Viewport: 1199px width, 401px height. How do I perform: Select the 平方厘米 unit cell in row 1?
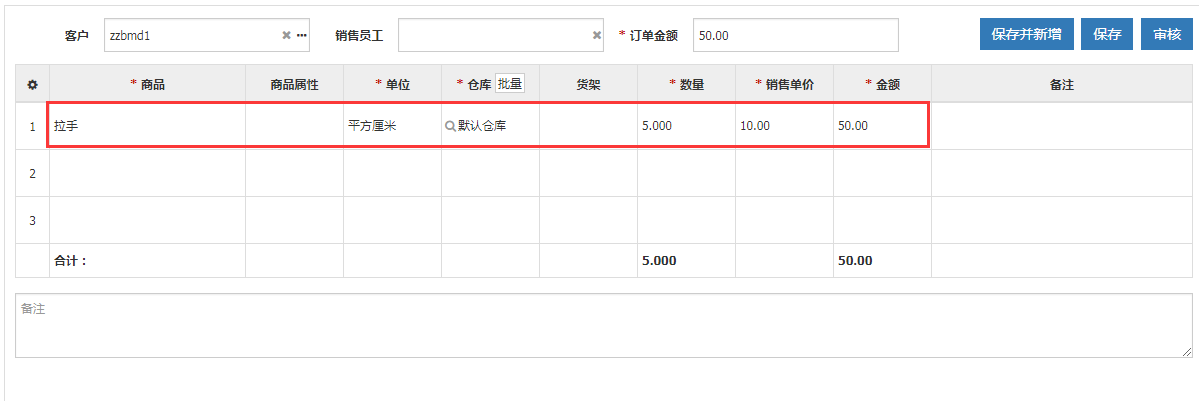tap(392, 126)
